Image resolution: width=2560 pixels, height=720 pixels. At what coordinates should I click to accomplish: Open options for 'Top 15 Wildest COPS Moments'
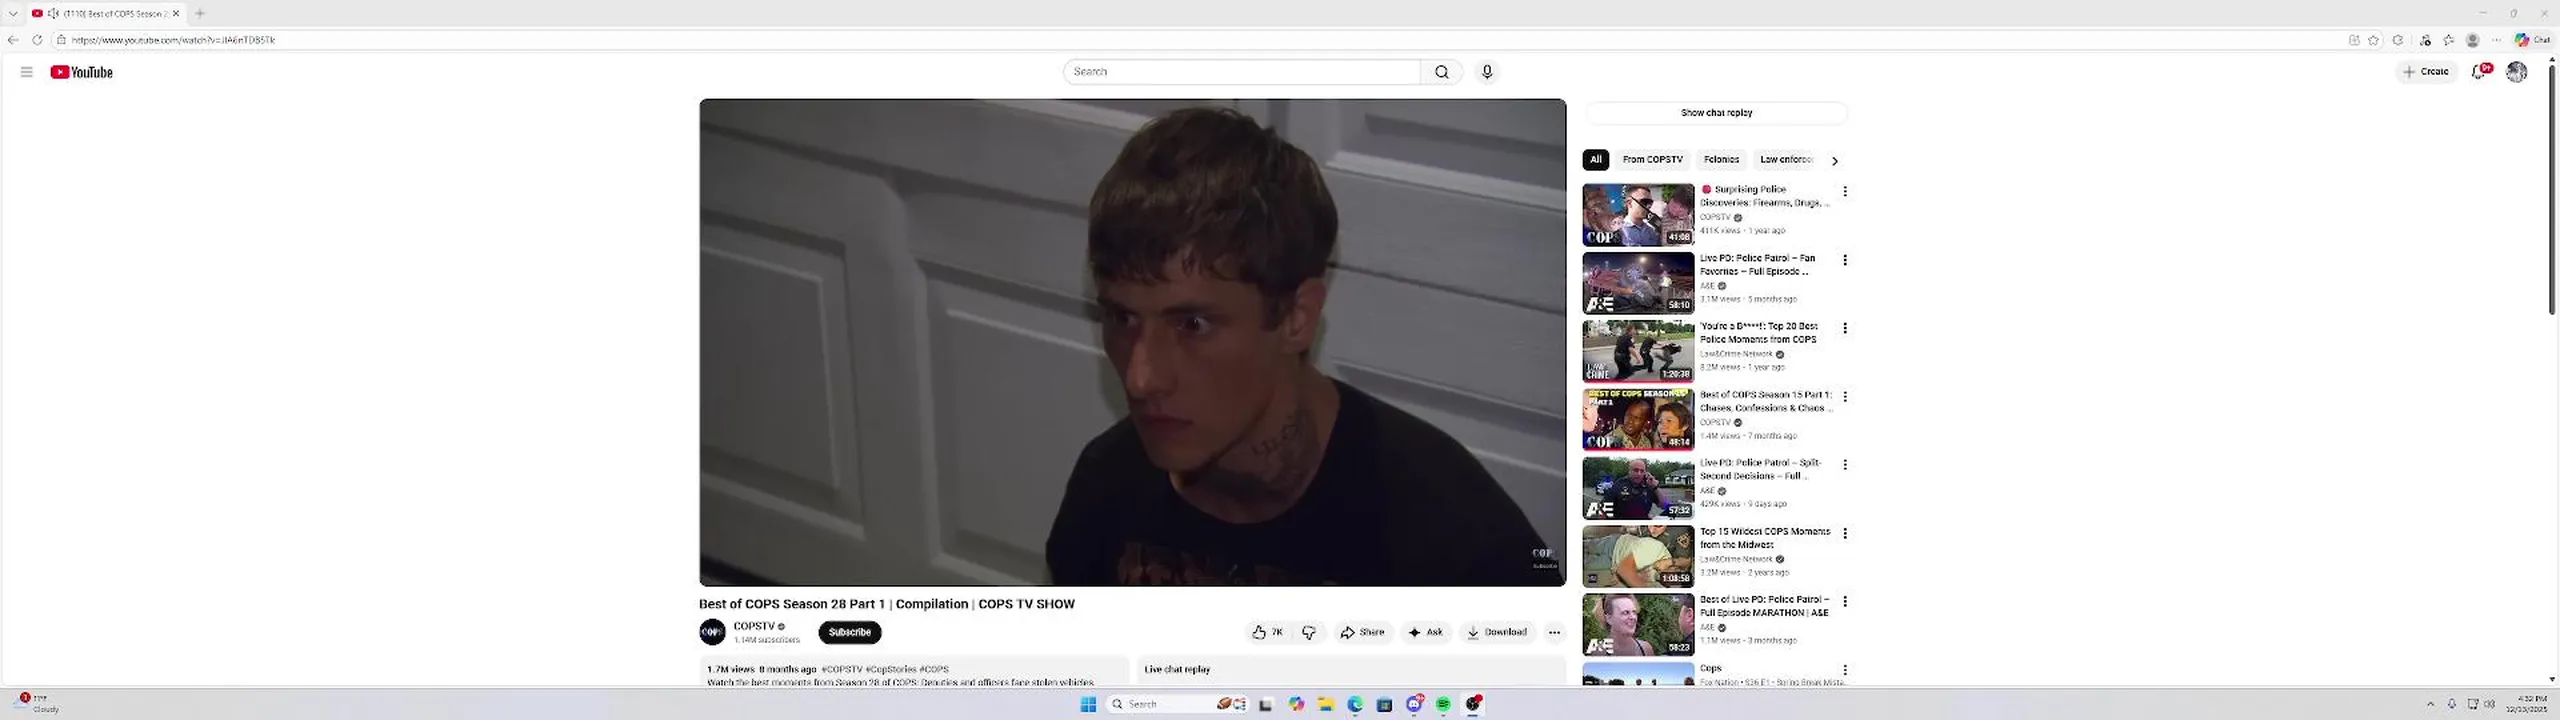point(1845,534)
